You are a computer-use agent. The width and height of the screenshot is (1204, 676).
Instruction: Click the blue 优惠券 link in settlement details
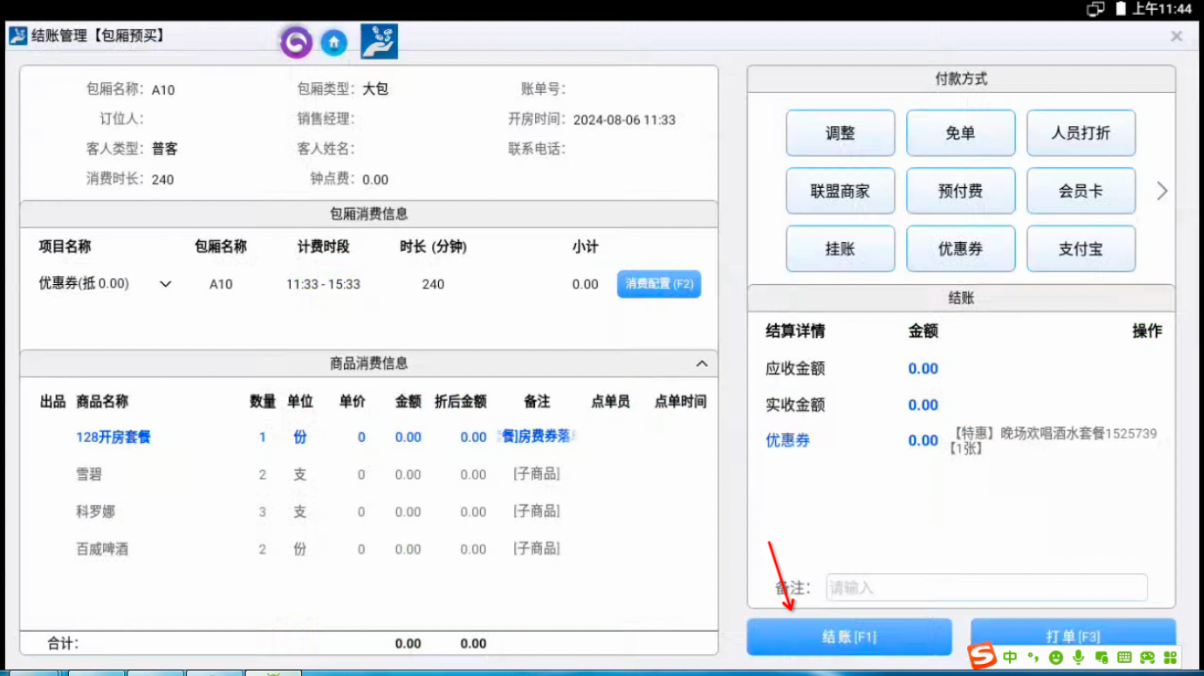click(x=786, y=440)
